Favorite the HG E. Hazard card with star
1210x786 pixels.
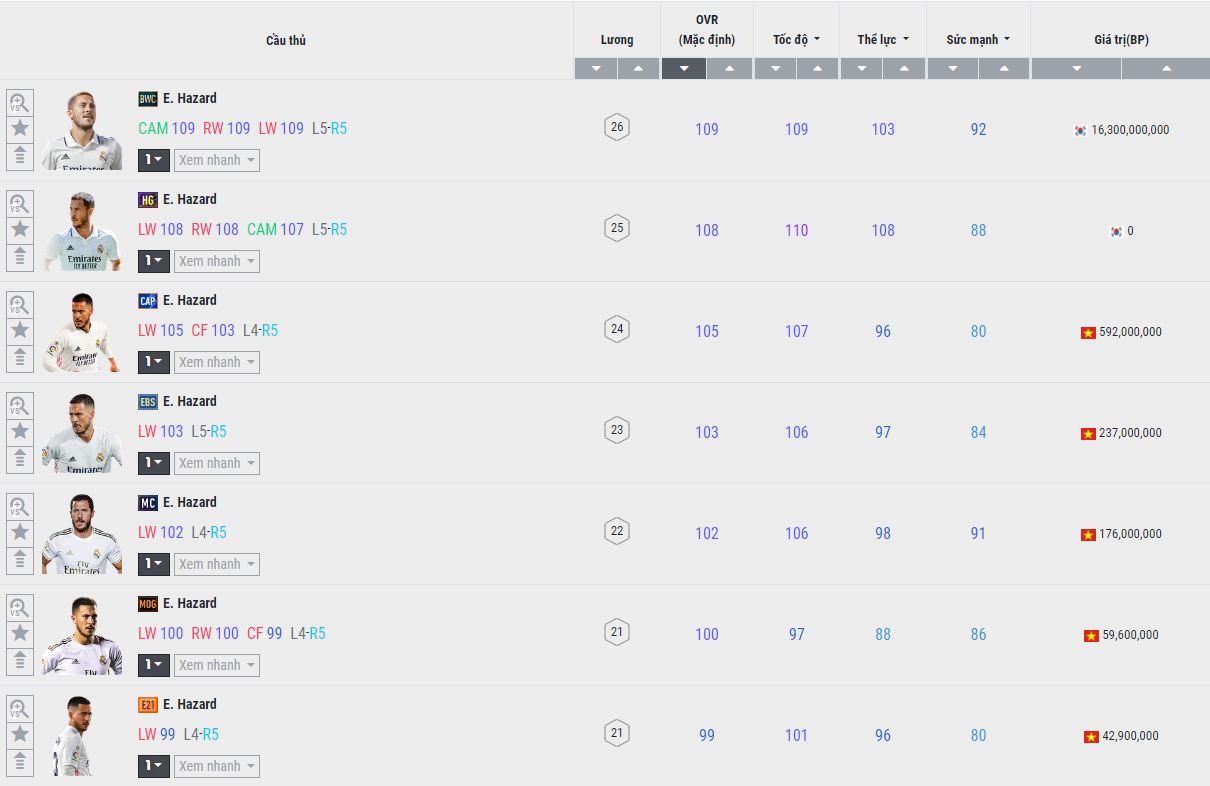coord(20,230)
